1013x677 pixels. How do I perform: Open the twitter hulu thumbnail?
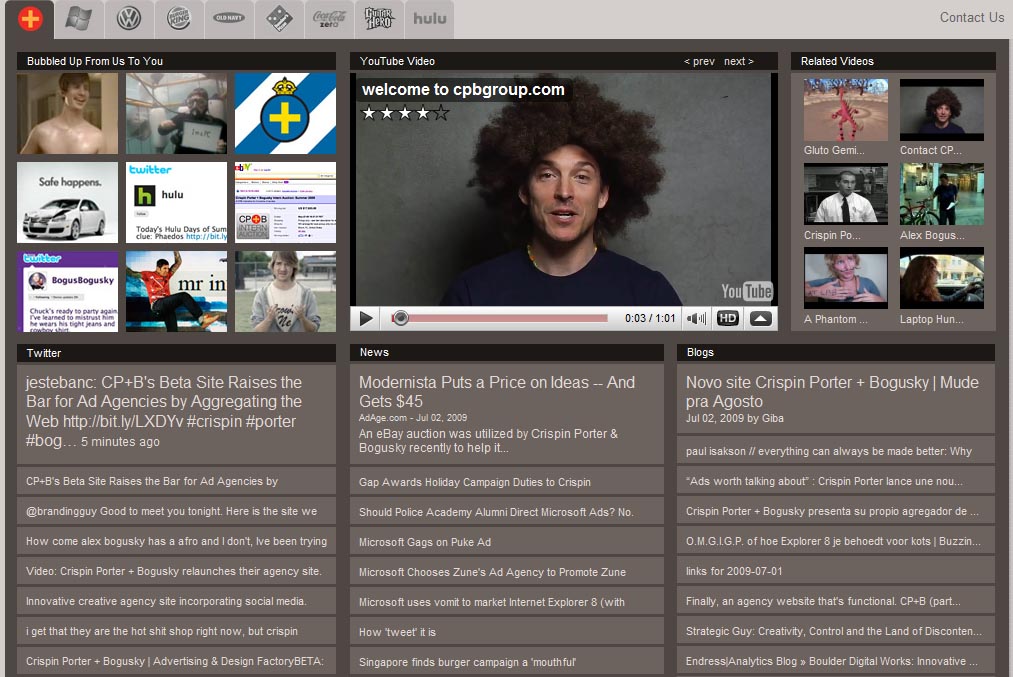click(x=176, y=202)
